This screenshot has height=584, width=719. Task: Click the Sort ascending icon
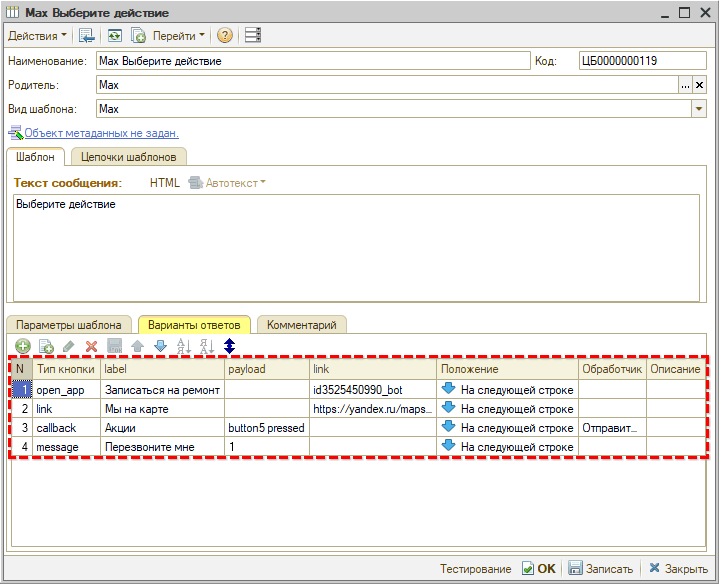[x=183, y=346]
